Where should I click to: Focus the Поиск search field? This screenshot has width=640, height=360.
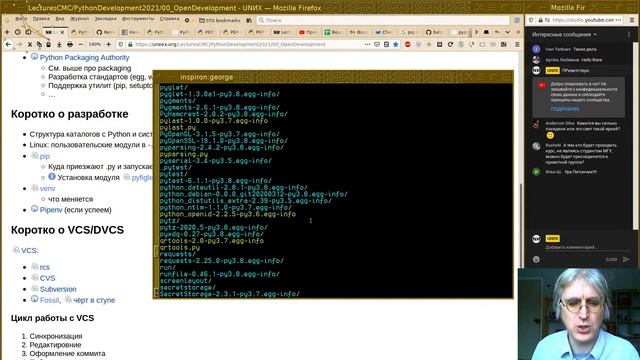pos(383,20)
